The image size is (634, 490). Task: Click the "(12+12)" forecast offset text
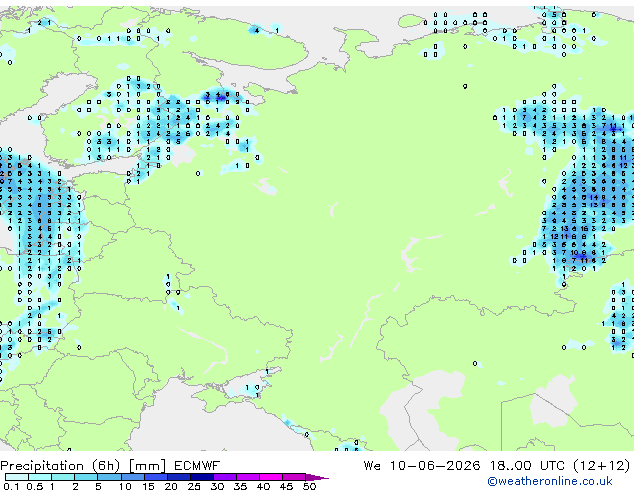coord(602,466)
